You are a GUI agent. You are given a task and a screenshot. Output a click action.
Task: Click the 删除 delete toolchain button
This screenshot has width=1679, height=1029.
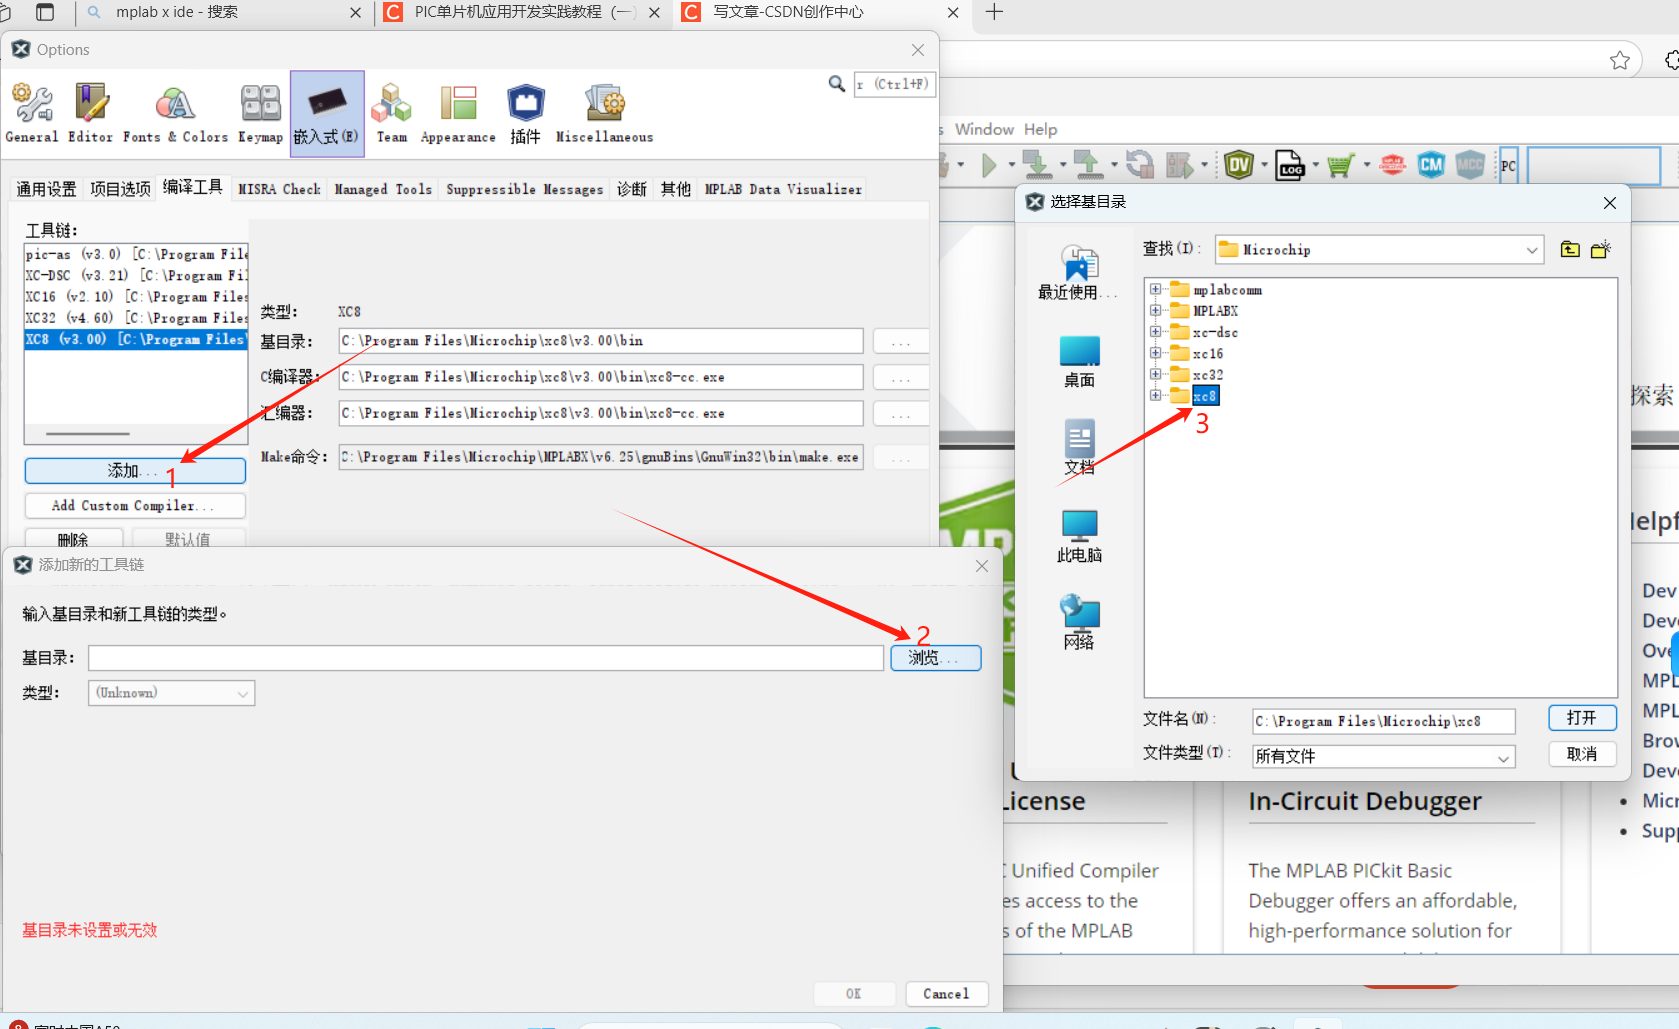[x=74, y=538]
